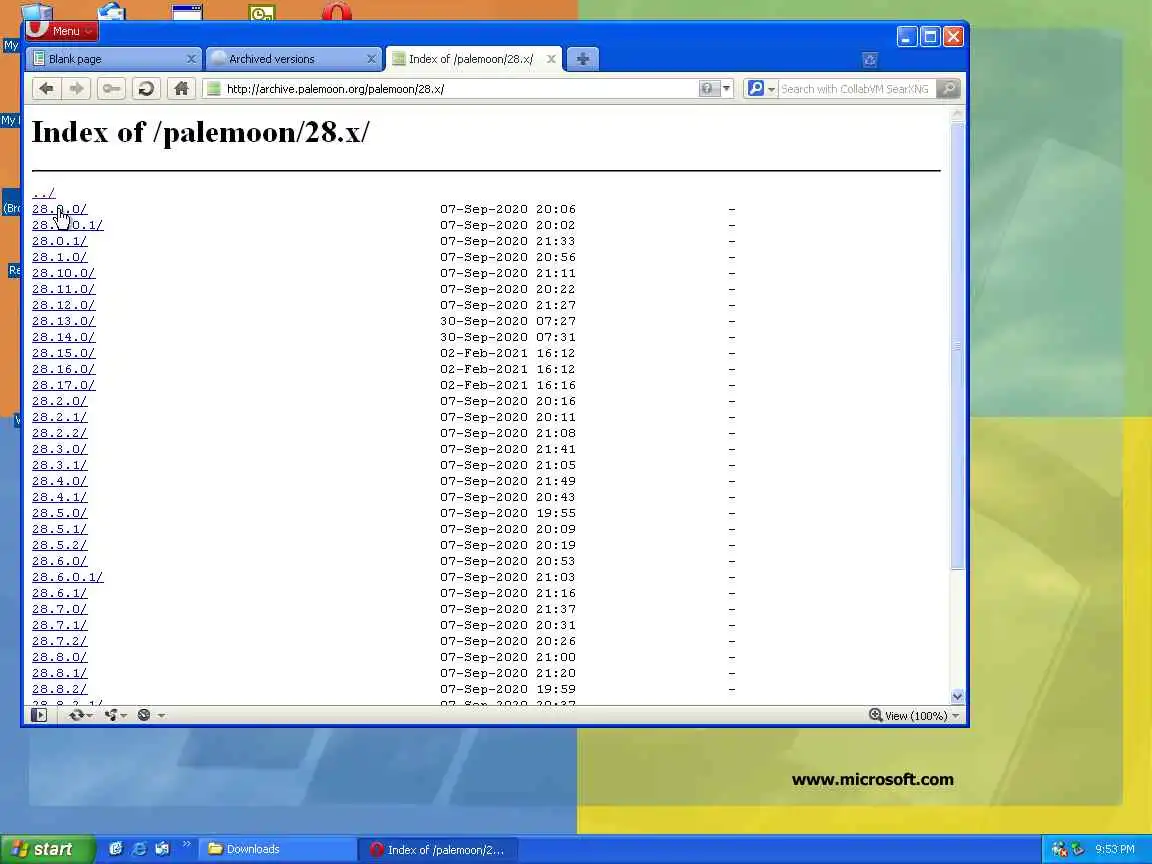Open the 28.3.0/ folder link
Image resolution: width=1152 pixels, height=864 pixels.
60,449
